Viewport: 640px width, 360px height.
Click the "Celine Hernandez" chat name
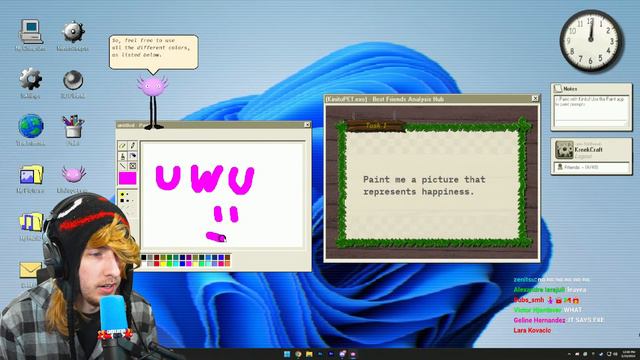point(539,320)
